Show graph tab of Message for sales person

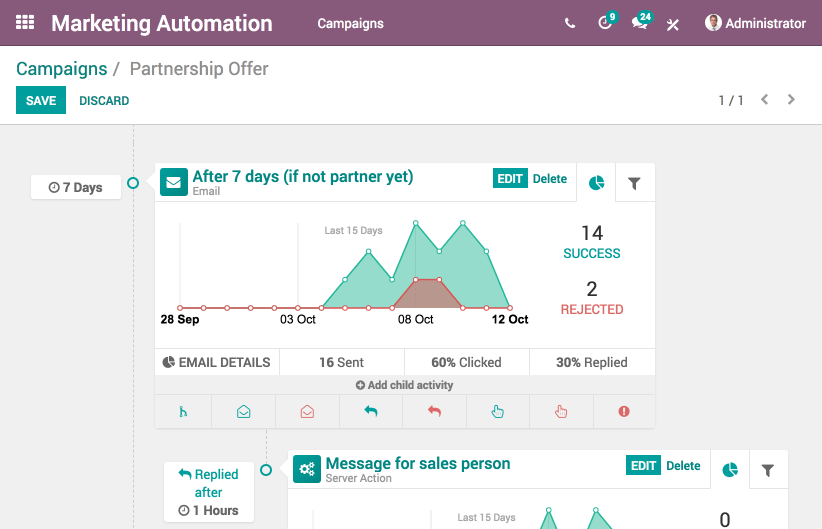click(730, 470)
